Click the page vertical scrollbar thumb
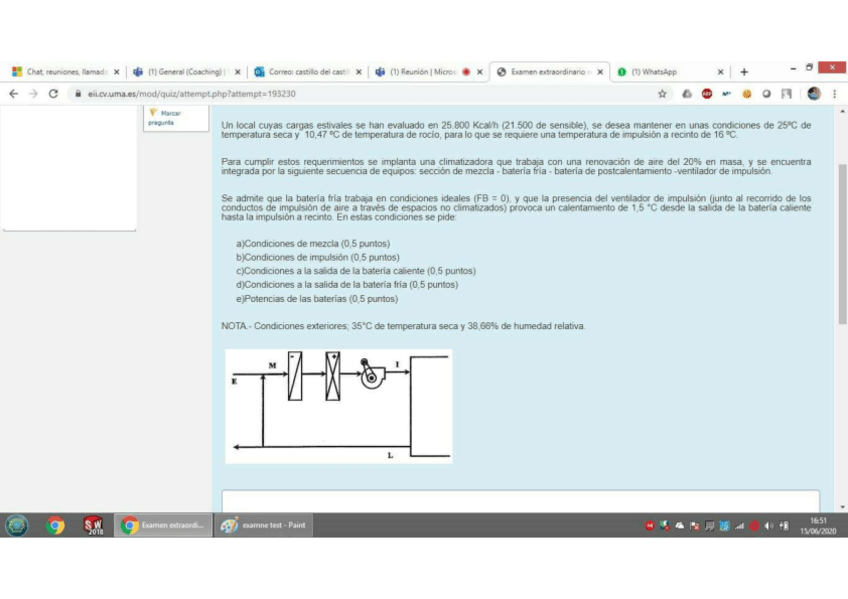 point(842,243)
